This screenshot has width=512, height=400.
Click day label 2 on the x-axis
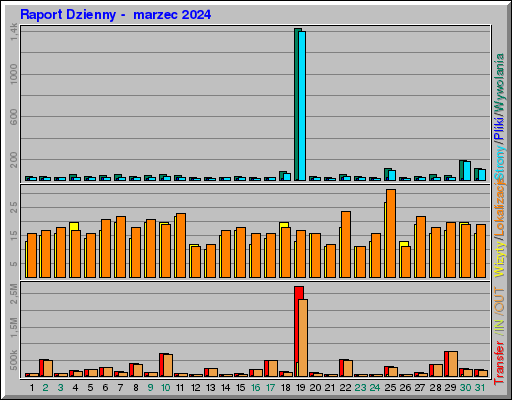45,388
